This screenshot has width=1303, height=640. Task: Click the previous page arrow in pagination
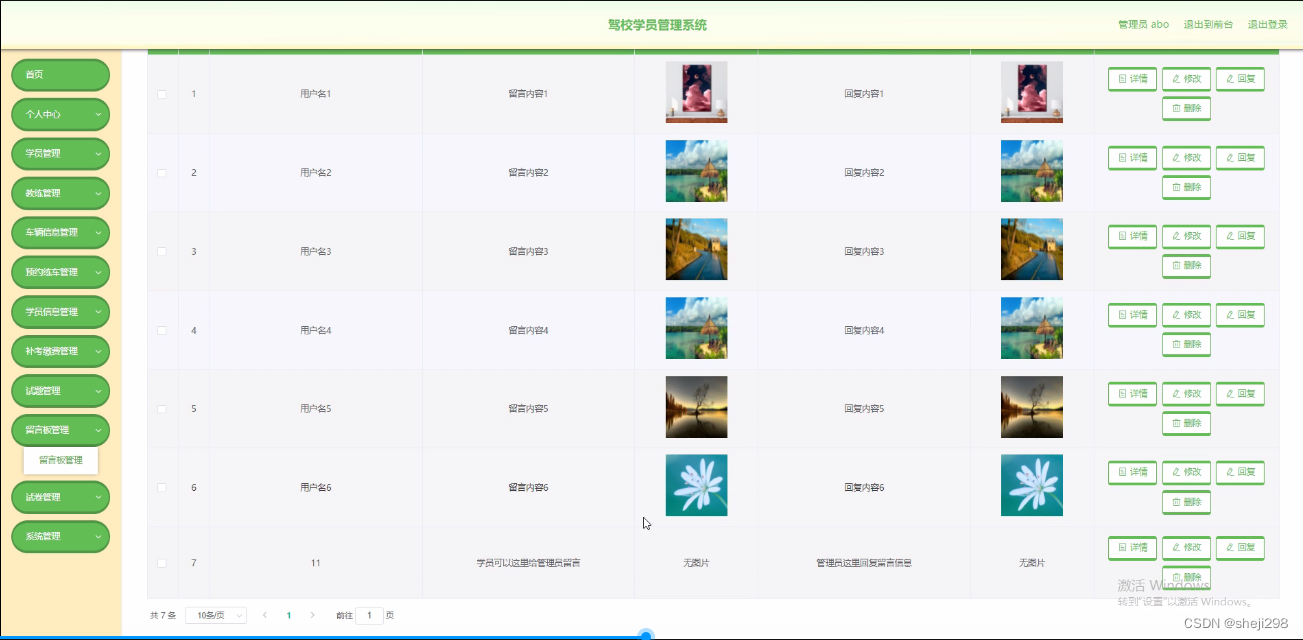point(264,615)
